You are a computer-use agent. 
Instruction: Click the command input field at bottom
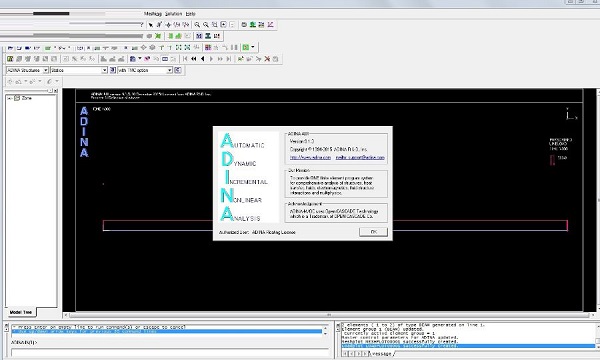[170, 352]
